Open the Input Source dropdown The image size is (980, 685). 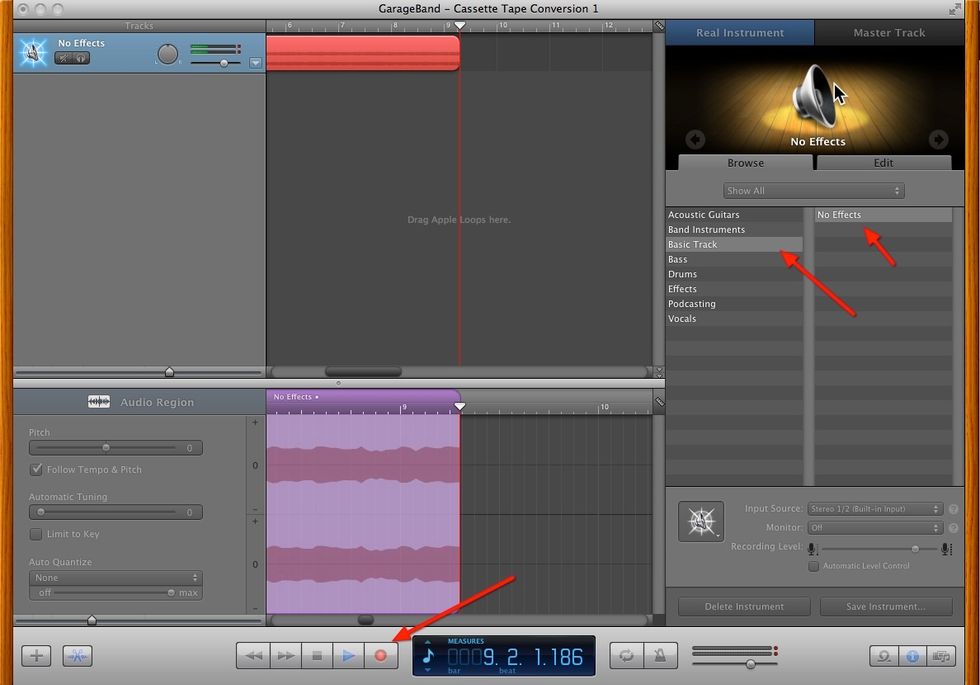tap(875, 509)
